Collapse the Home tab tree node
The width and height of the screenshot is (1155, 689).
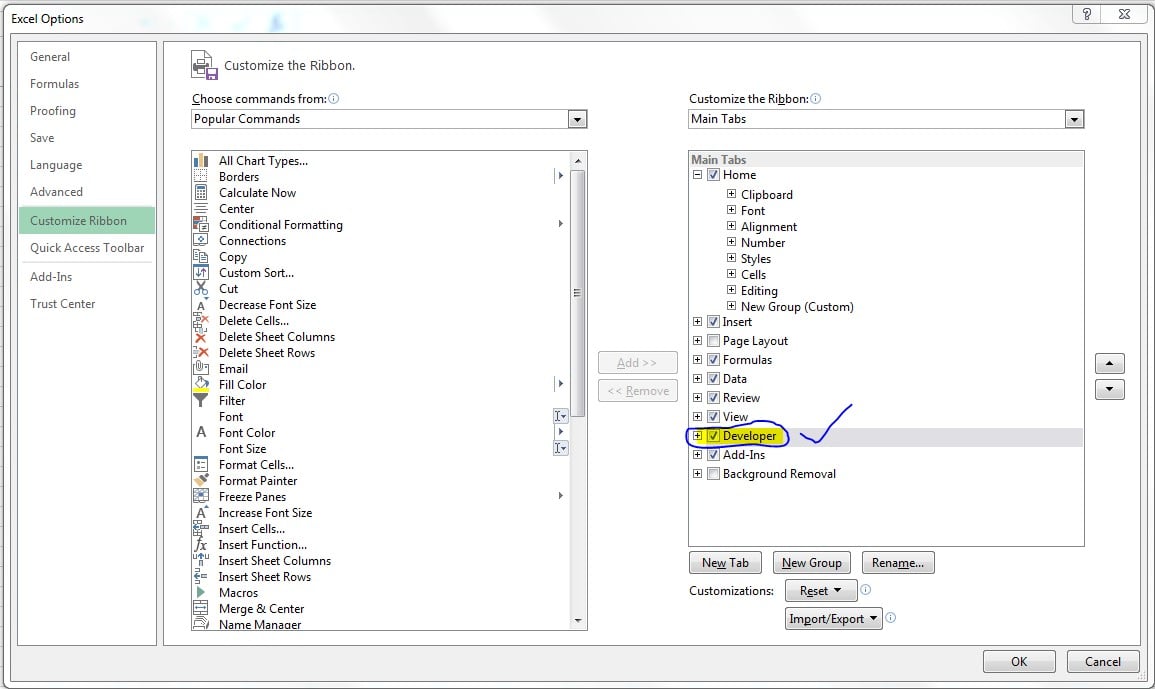click(x=697, y=175)
